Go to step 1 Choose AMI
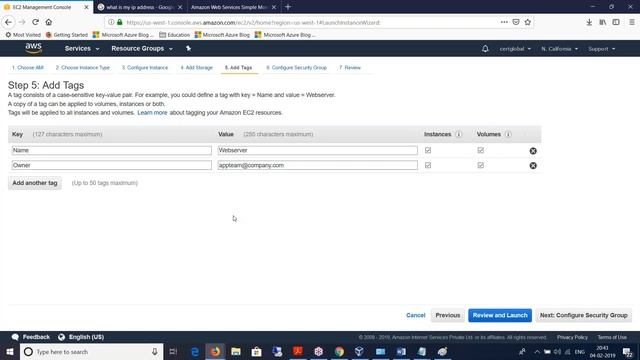Image resolution: width=640 pixels, height=360 pixels. point(28,67)
